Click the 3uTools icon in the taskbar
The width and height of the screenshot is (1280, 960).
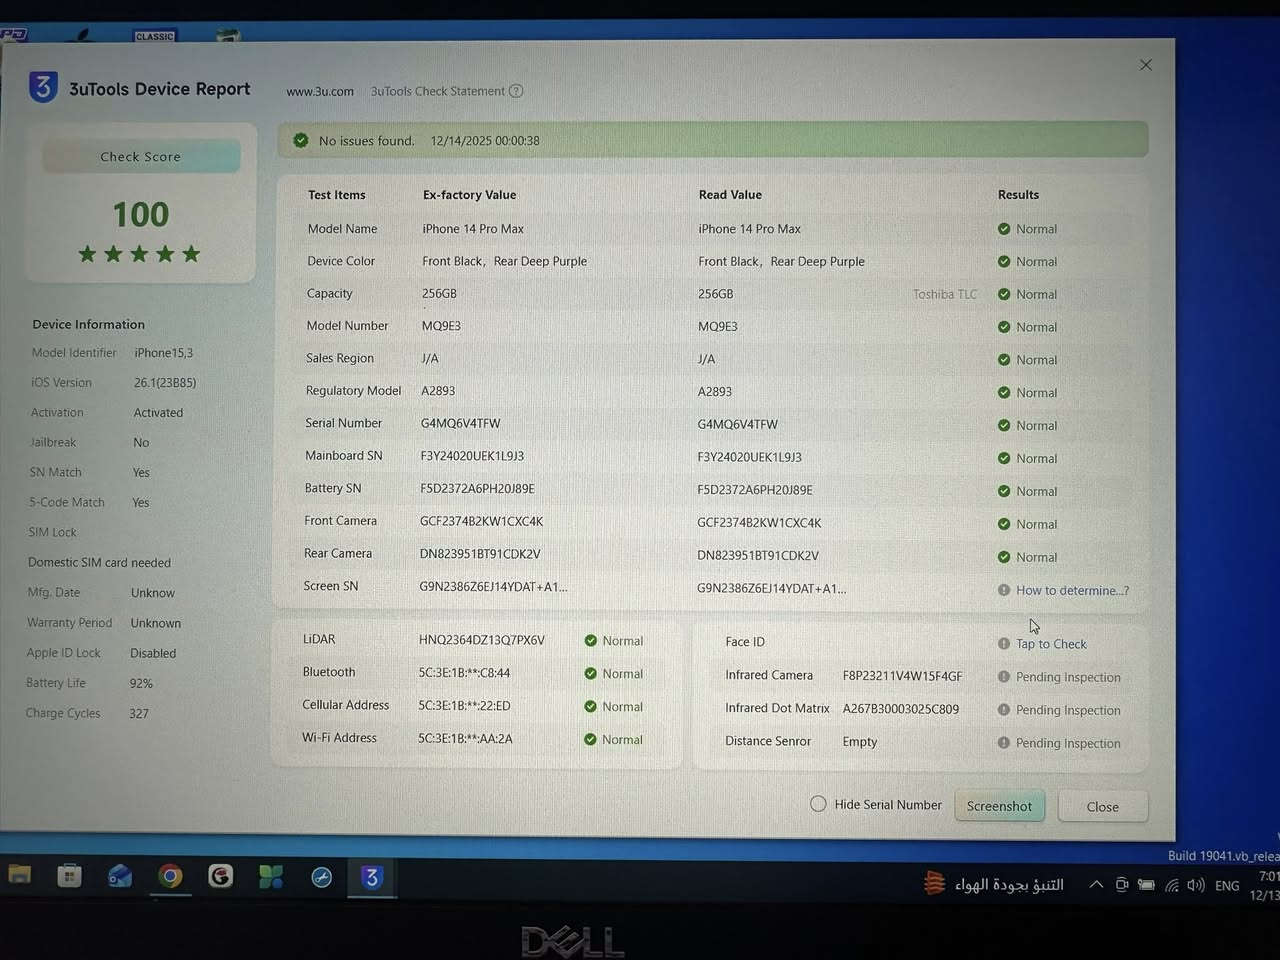[371, 878]
